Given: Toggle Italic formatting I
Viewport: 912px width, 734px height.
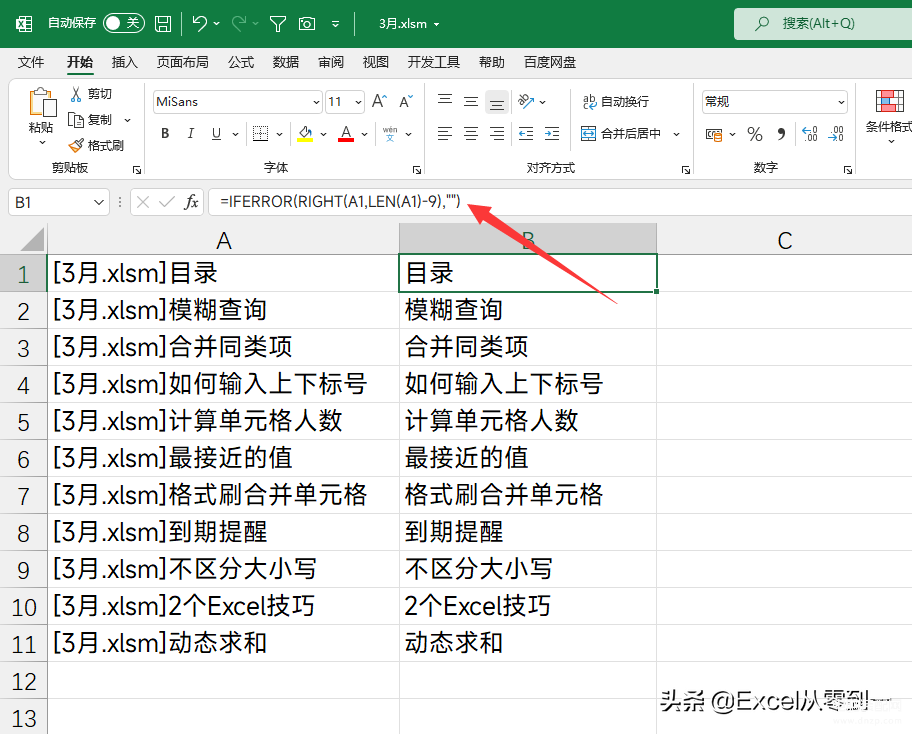Looking at the screenshot, I should pyautogui.click(x=190, y=134).
